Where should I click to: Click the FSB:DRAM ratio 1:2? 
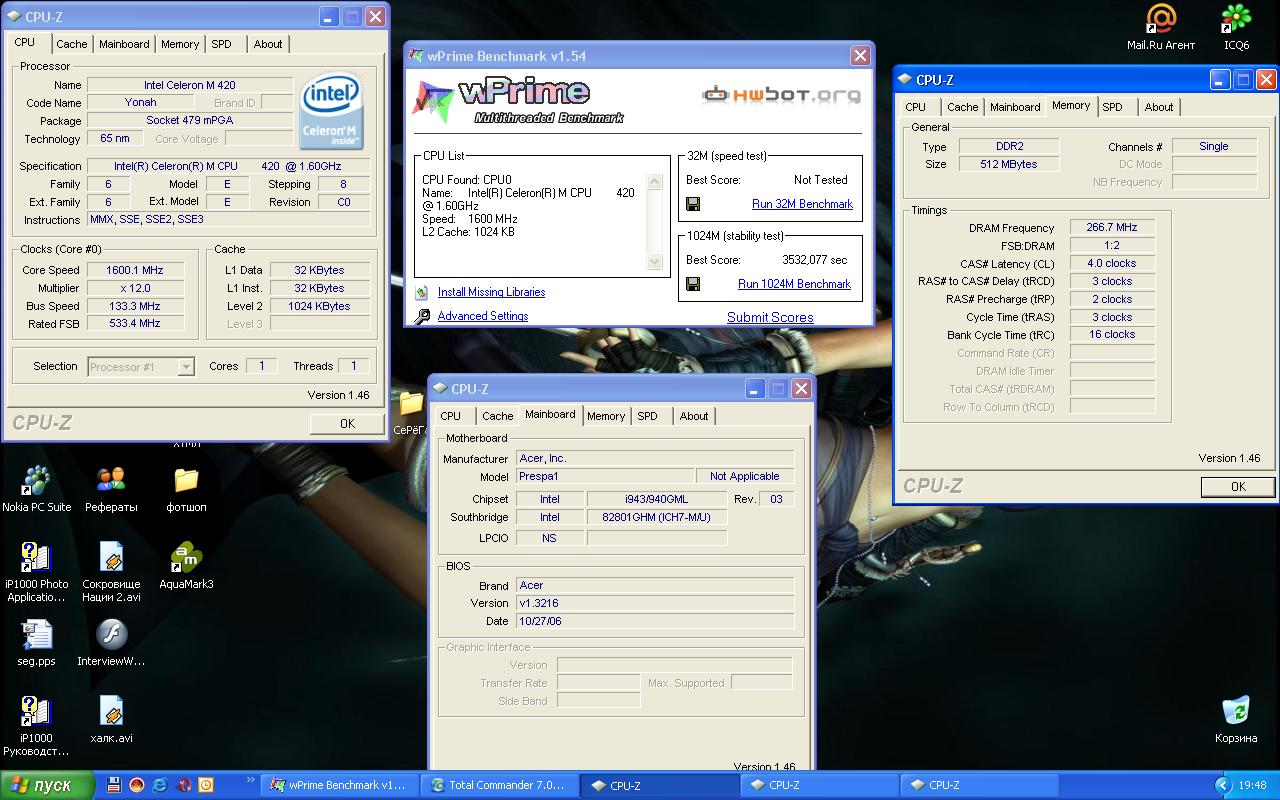click(x=1112, y=246)
